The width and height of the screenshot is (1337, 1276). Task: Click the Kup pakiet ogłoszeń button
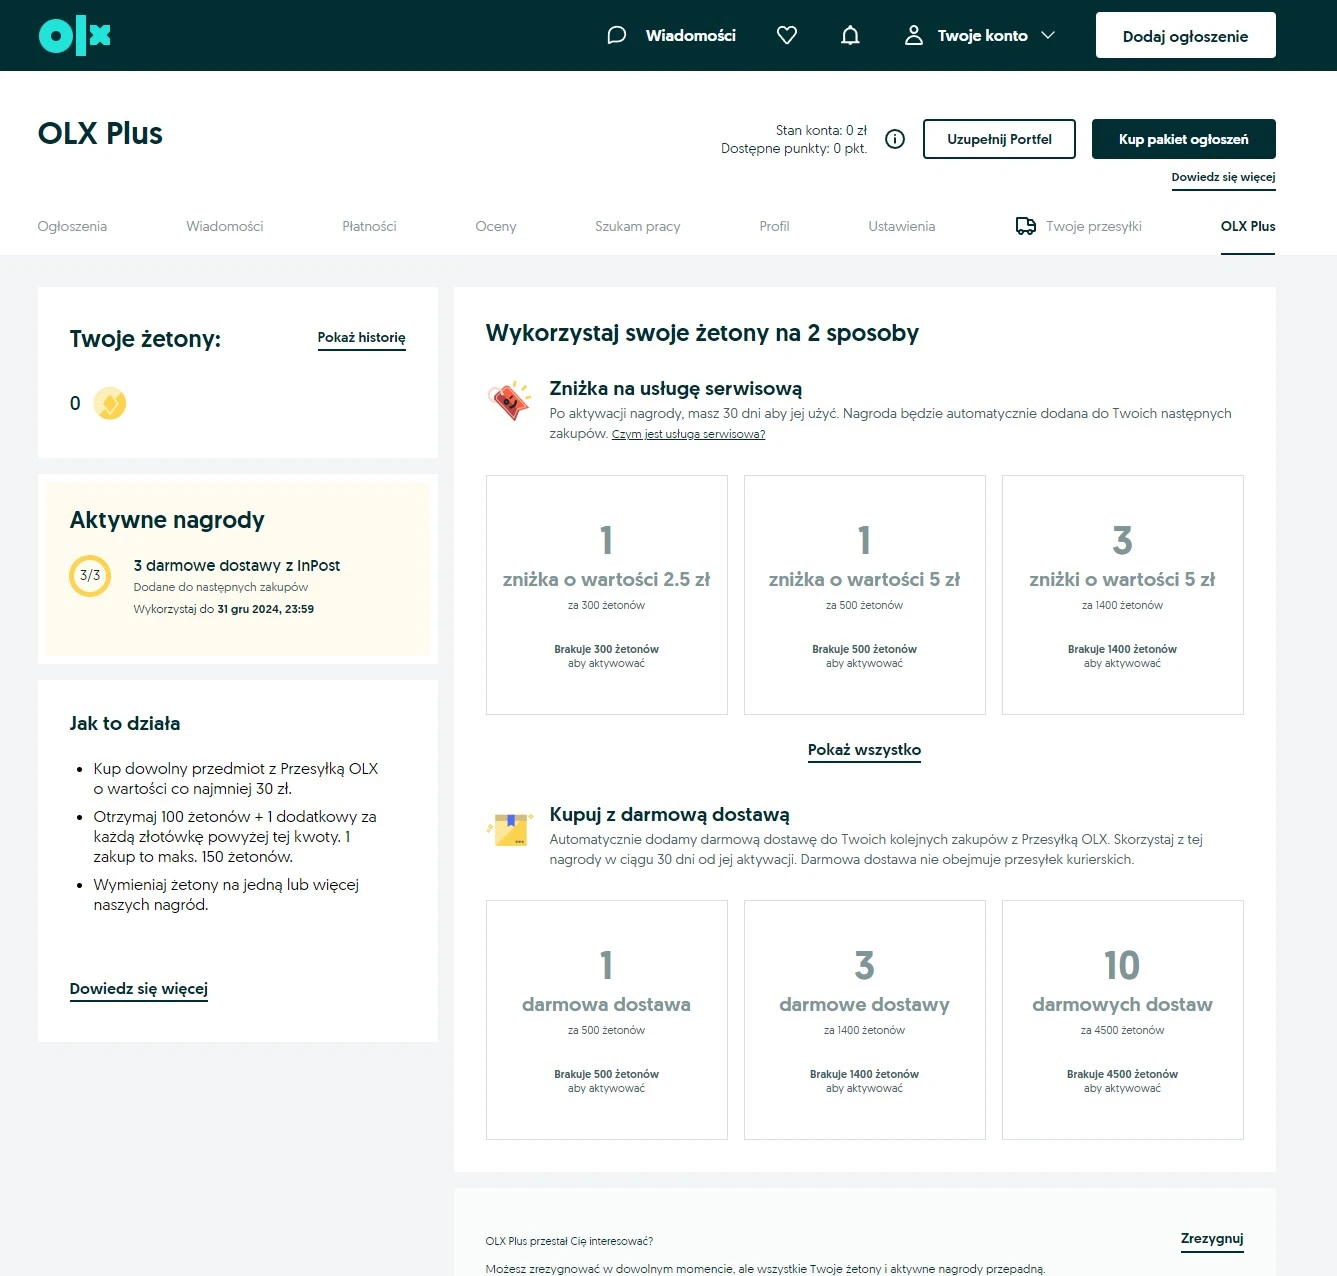tap(1183, 139)
